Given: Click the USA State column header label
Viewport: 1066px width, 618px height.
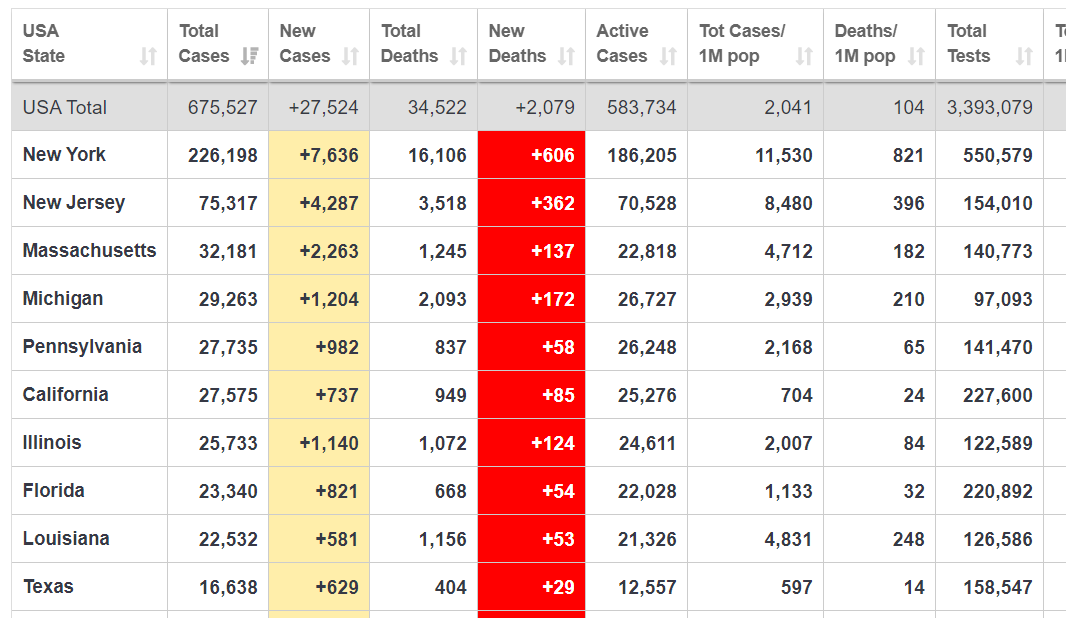Looking at the screenshot, I should 44,44.
